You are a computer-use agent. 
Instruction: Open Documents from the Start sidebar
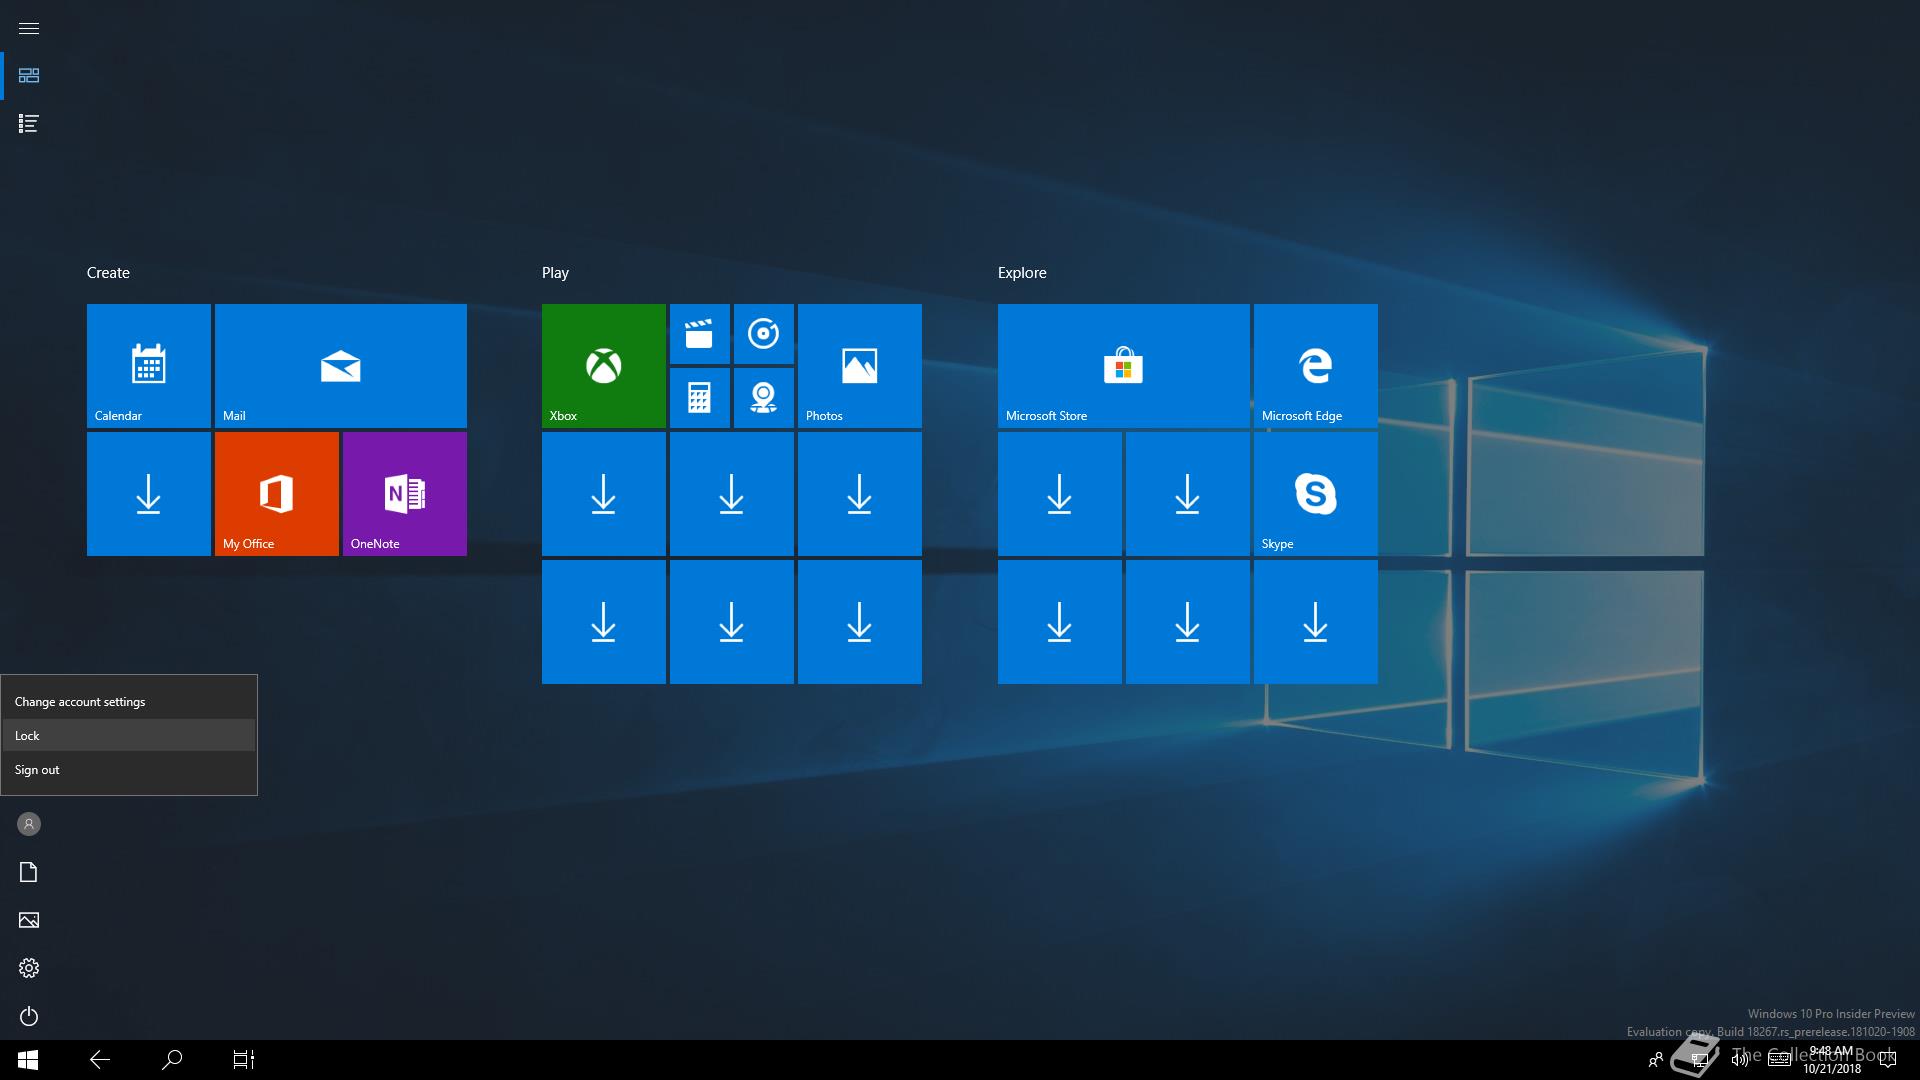click(x=29, y=872)
